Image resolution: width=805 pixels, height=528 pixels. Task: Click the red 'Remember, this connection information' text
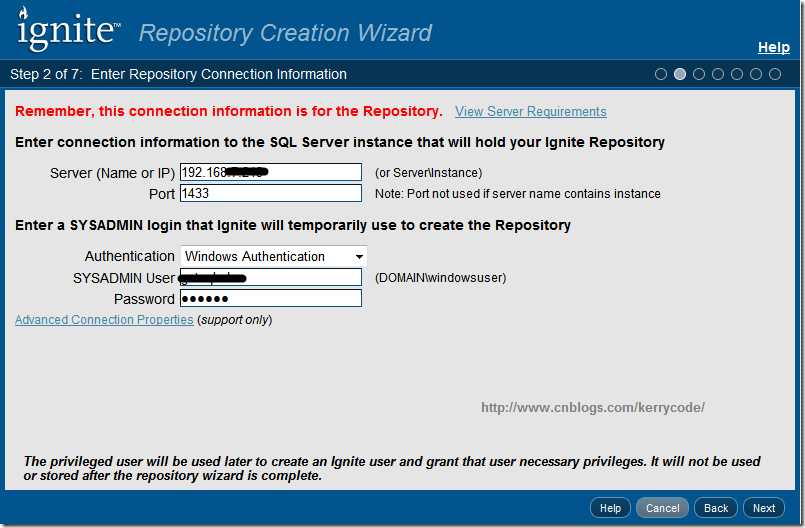(228, 111)
